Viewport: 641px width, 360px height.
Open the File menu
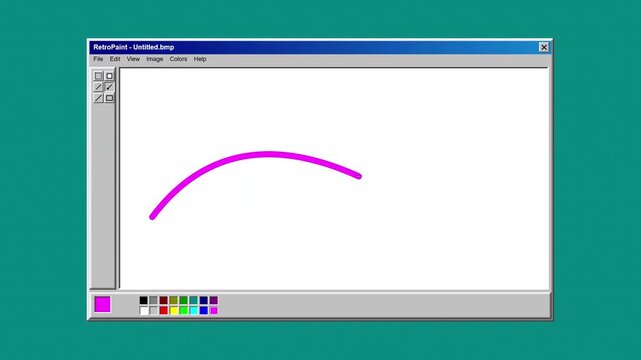click(x=98, y=59)
